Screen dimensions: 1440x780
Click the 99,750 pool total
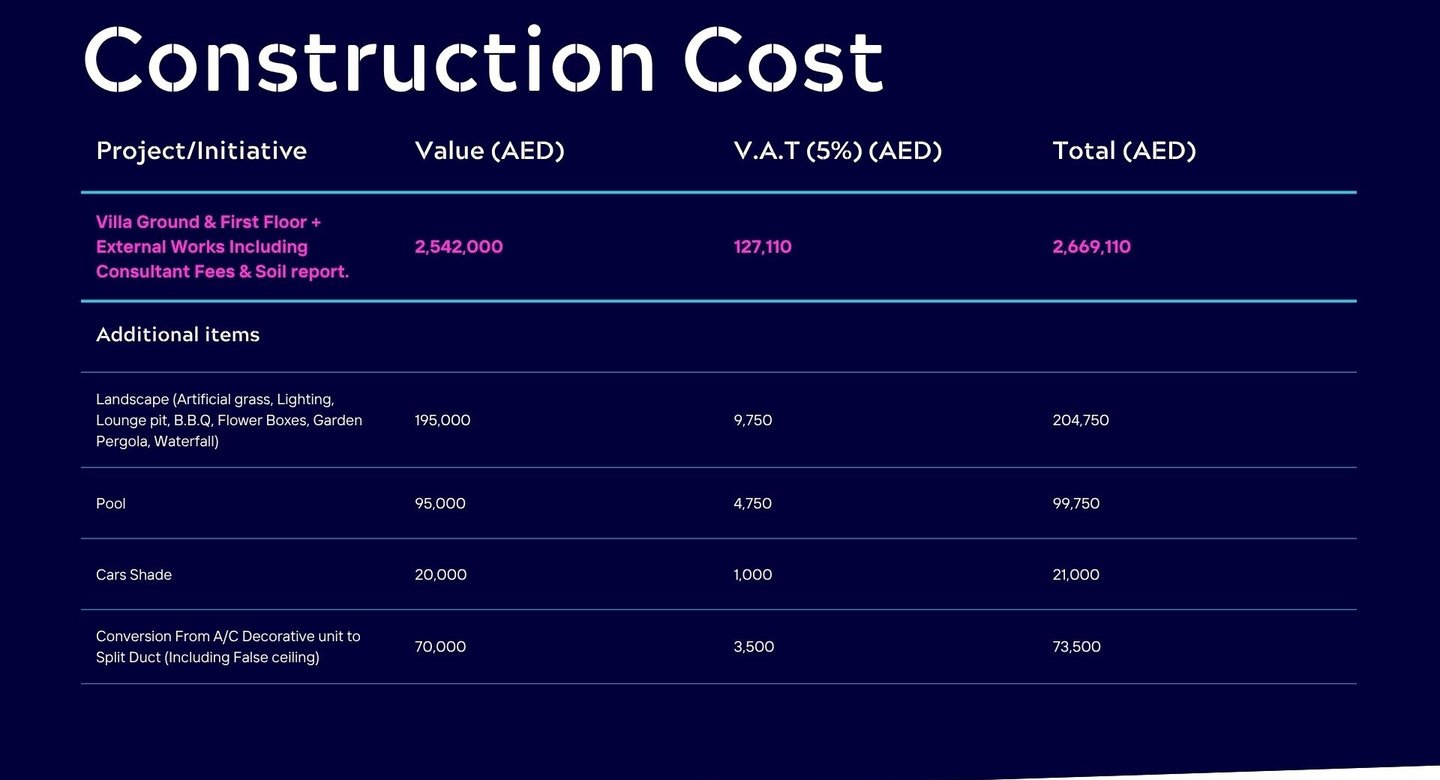coord(1076,503)
